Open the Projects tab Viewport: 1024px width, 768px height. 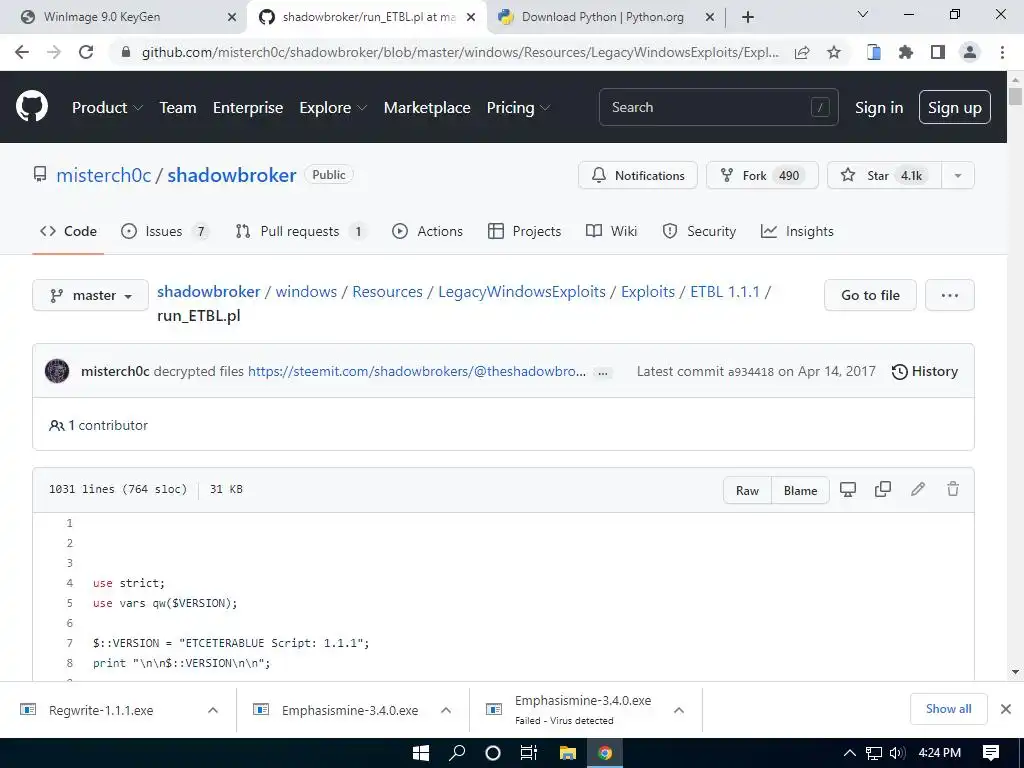point(524,231)
